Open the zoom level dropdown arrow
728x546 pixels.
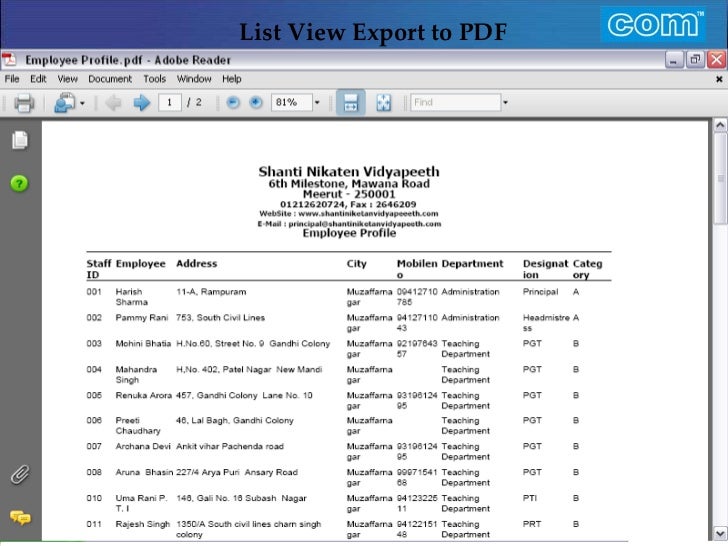[x=317, y=102]
